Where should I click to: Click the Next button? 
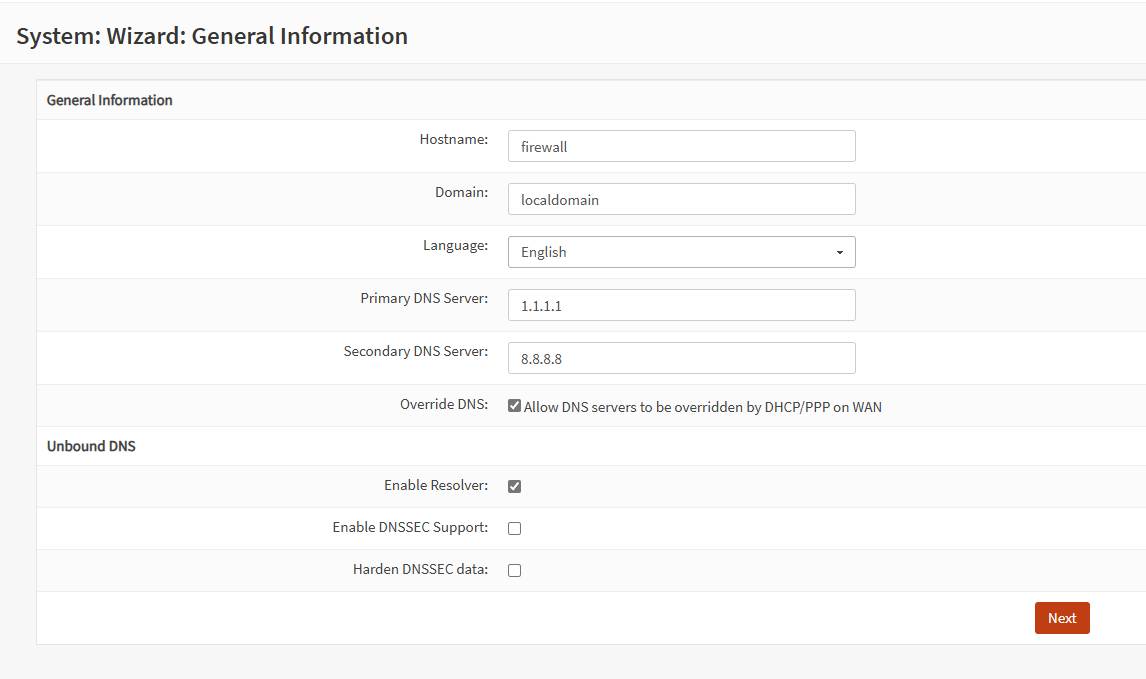[1062, 618]
